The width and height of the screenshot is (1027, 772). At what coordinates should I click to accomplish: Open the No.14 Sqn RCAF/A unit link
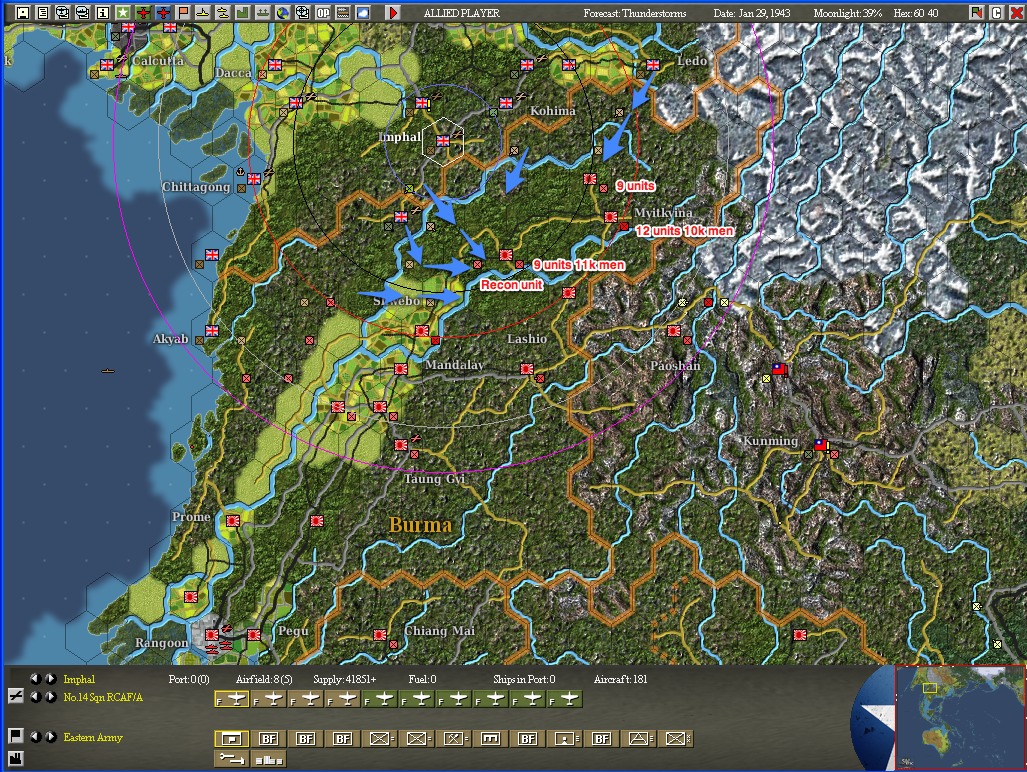coord(103,697)
